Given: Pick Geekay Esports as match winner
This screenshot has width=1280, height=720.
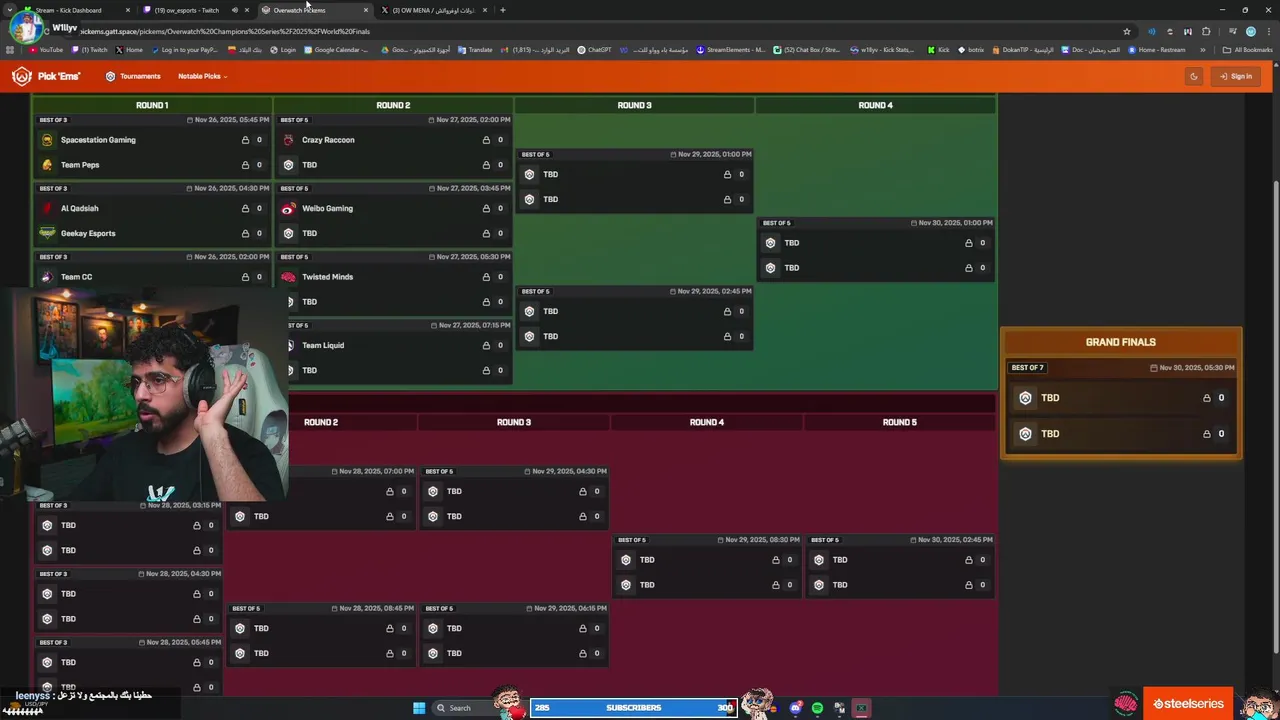Looking at the screenshot, I should (x=152, y=233).
